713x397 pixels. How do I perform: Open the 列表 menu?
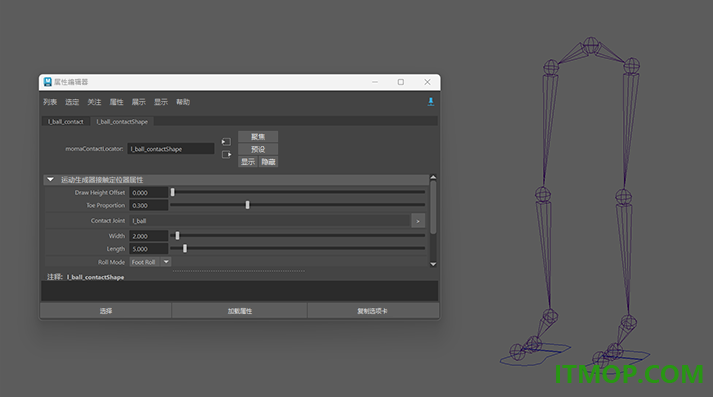50,102
